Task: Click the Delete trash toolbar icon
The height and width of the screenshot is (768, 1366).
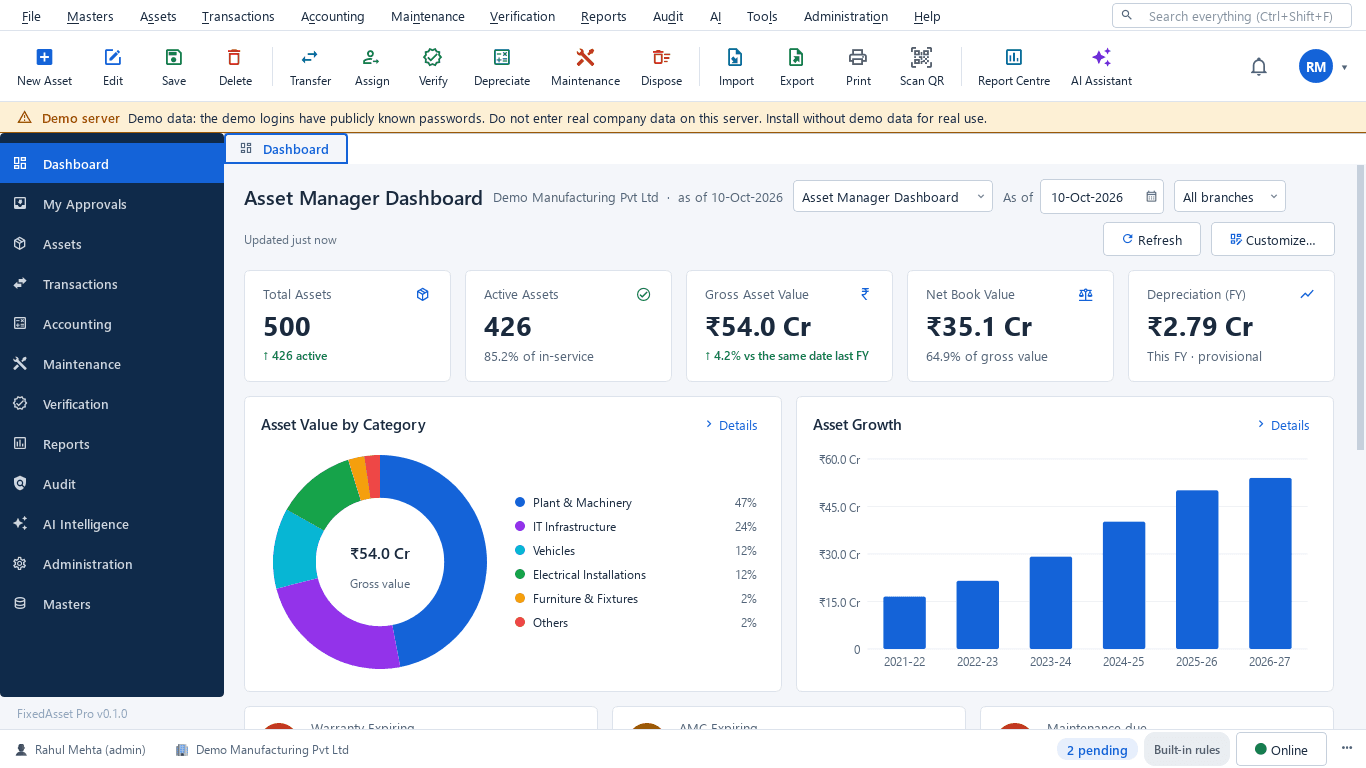Action: (235, 57)
